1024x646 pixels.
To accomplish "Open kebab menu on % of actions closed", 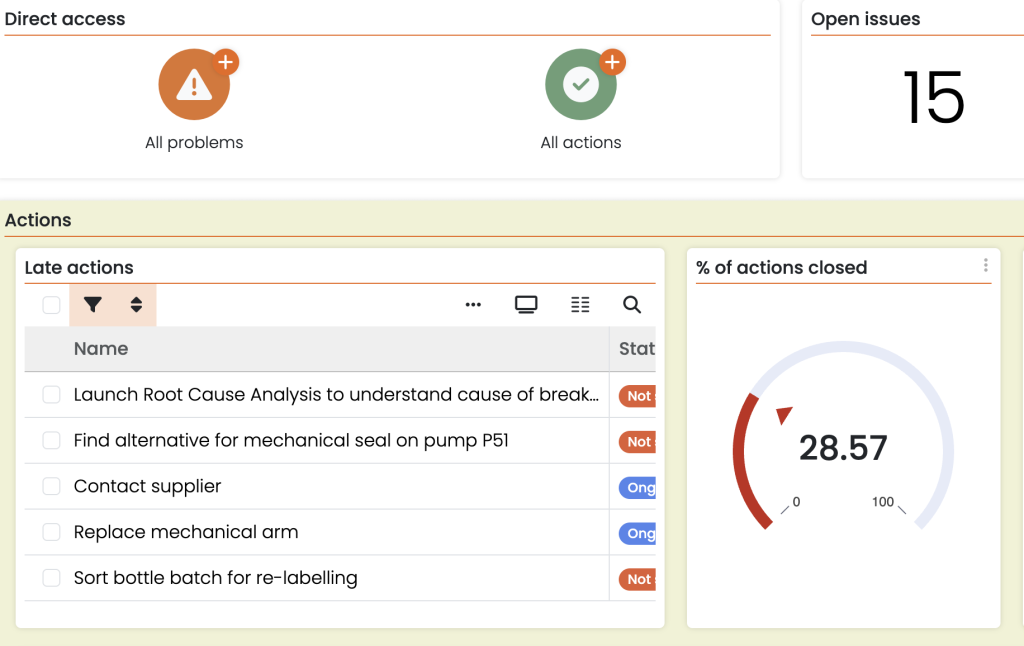I will 985,266.
